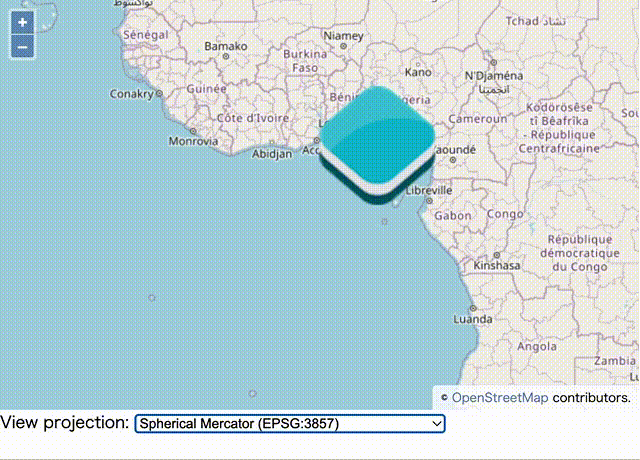Click the Cameroun country label
Image resolution: width=640 pixels, height=460 pixels.
pyautogui.click(x=478, y=119)
